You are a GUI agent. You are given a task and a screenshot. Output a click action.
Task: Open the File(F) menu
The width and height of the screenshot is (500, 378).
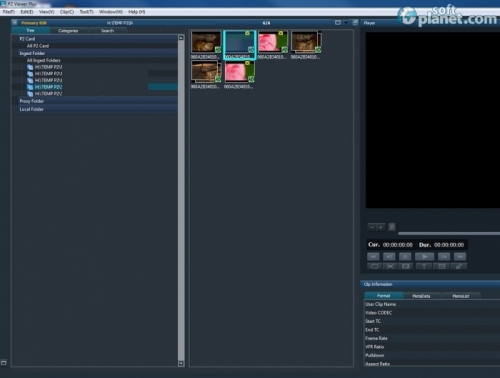(9, 12)
